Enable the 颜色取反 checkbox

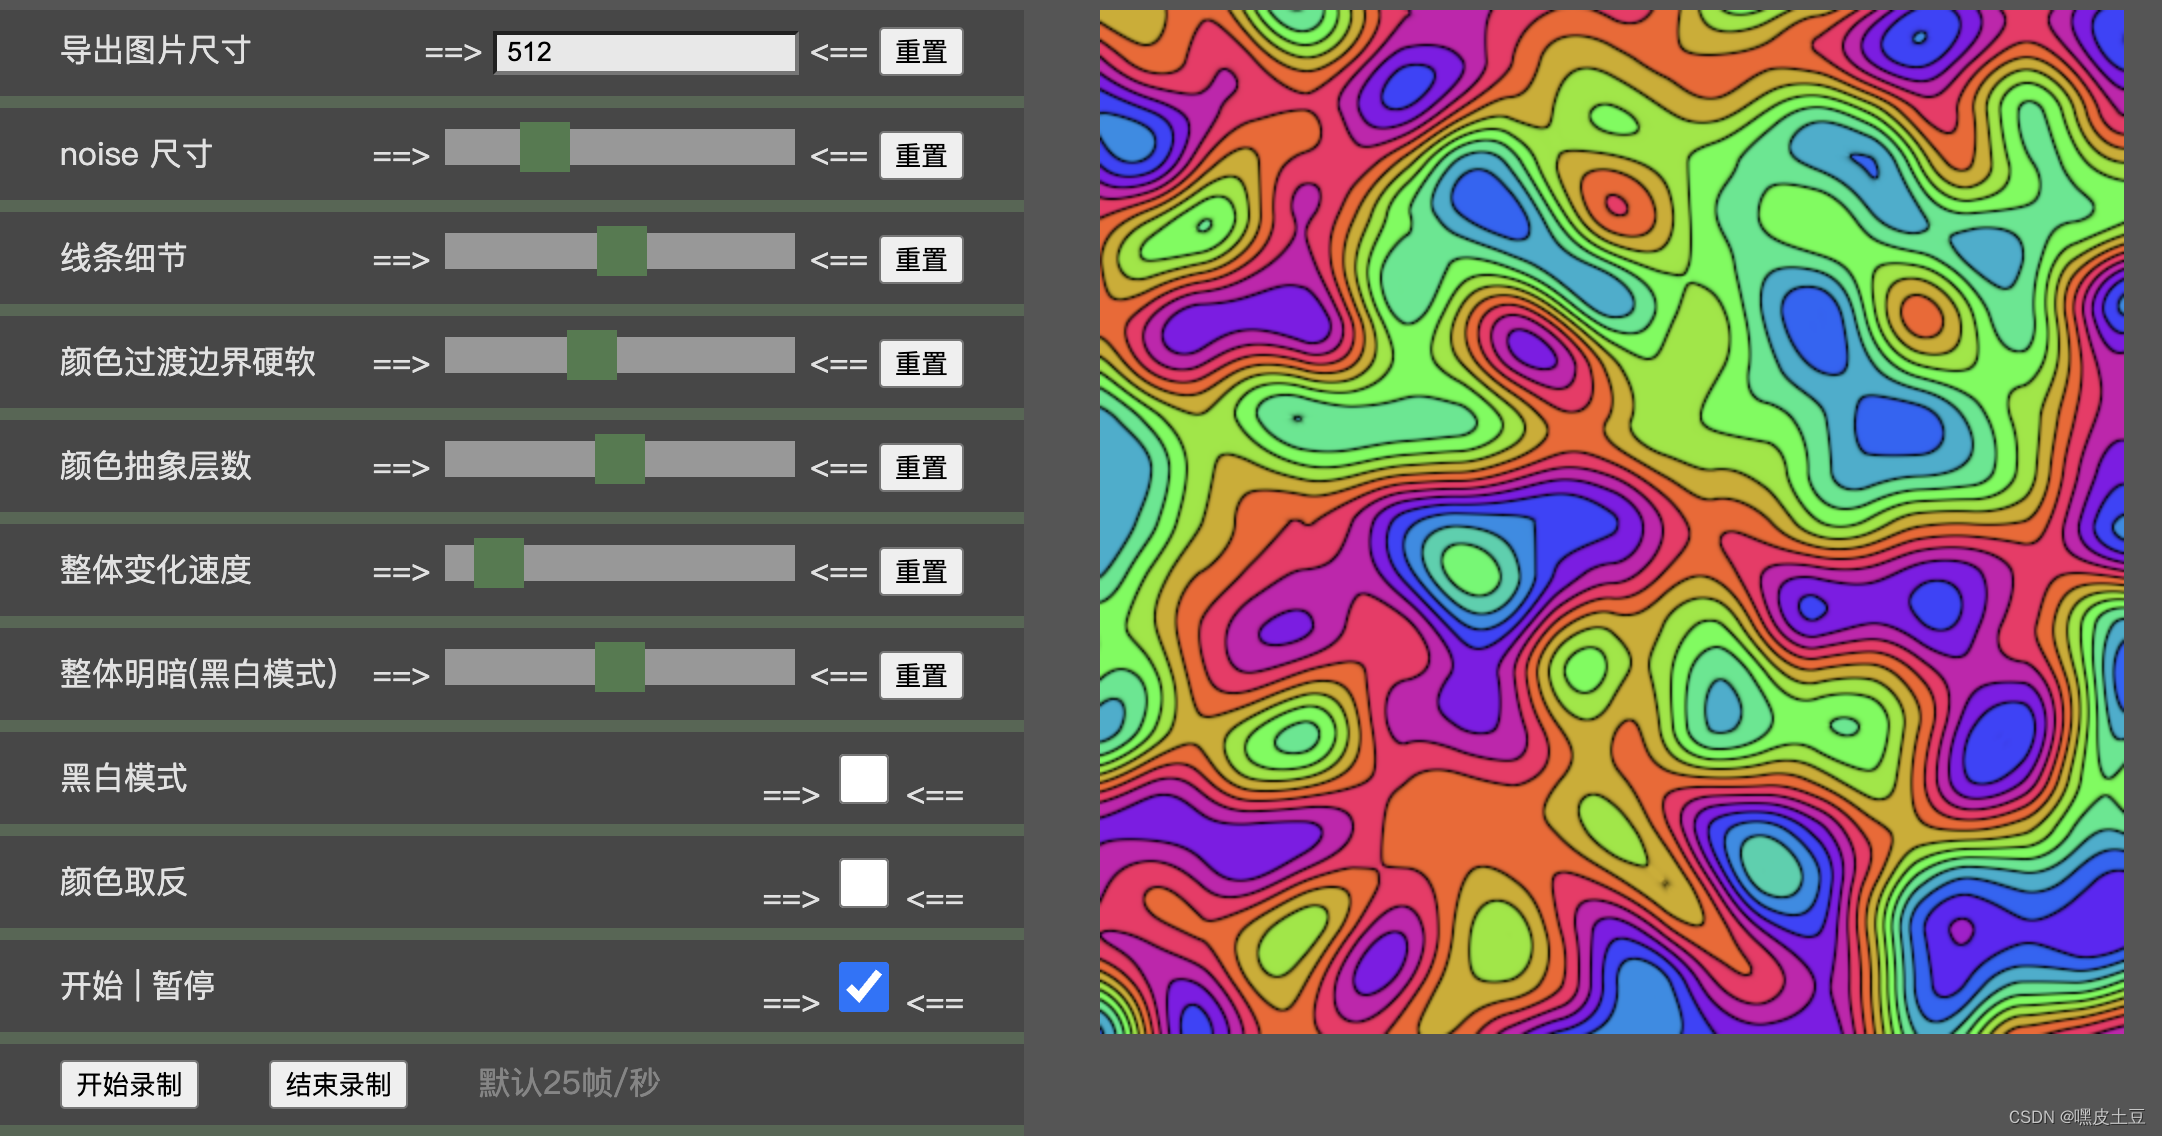click(864, 883)
